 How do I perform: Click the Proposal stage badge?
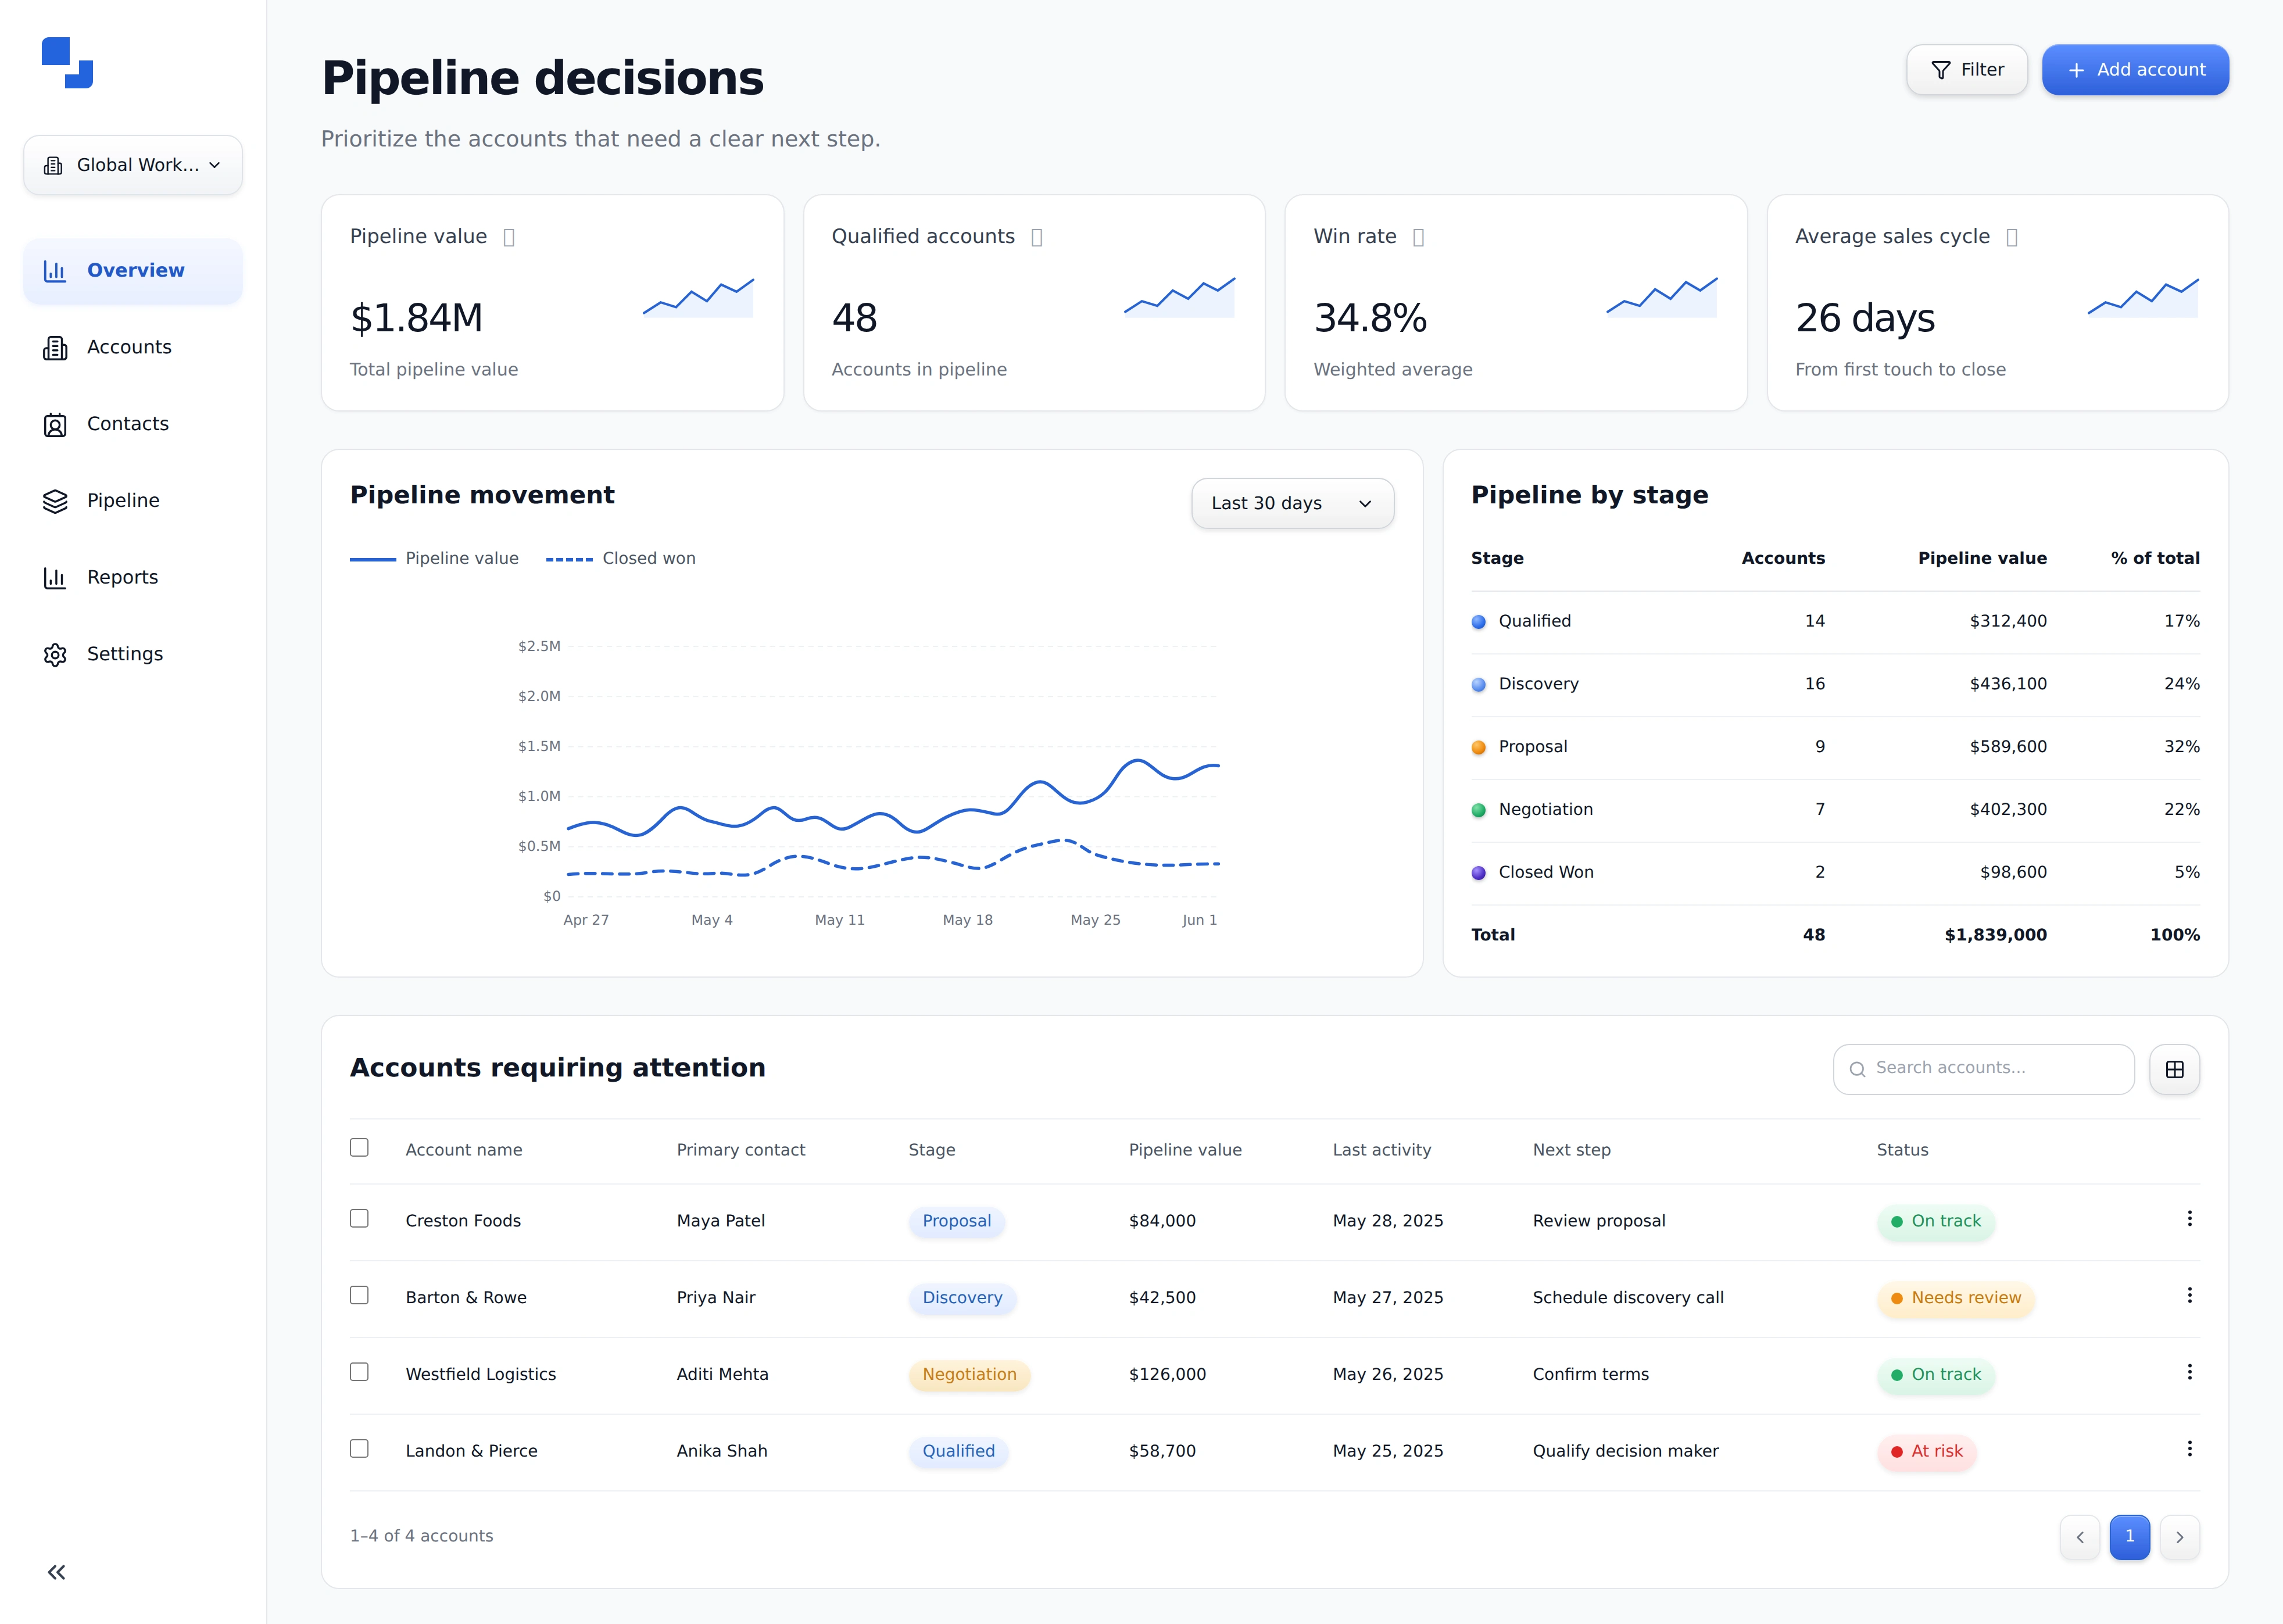(956, 1221)
